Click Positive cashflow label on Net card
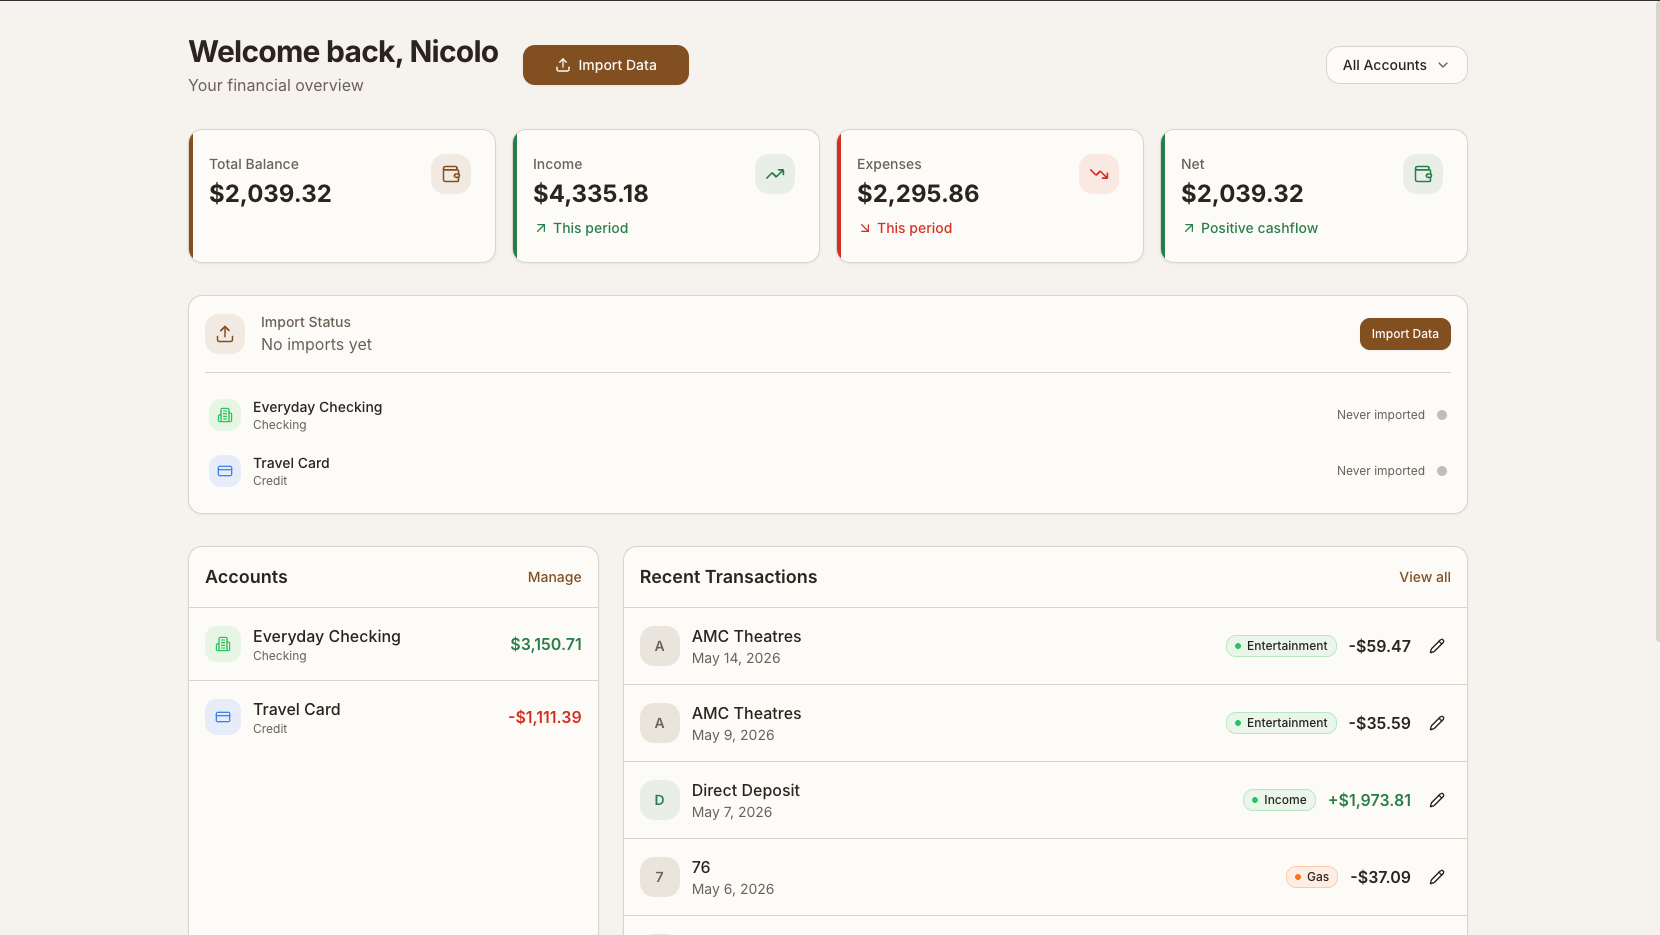This screenshot has width=1660, height=935. coord(1259,228)
